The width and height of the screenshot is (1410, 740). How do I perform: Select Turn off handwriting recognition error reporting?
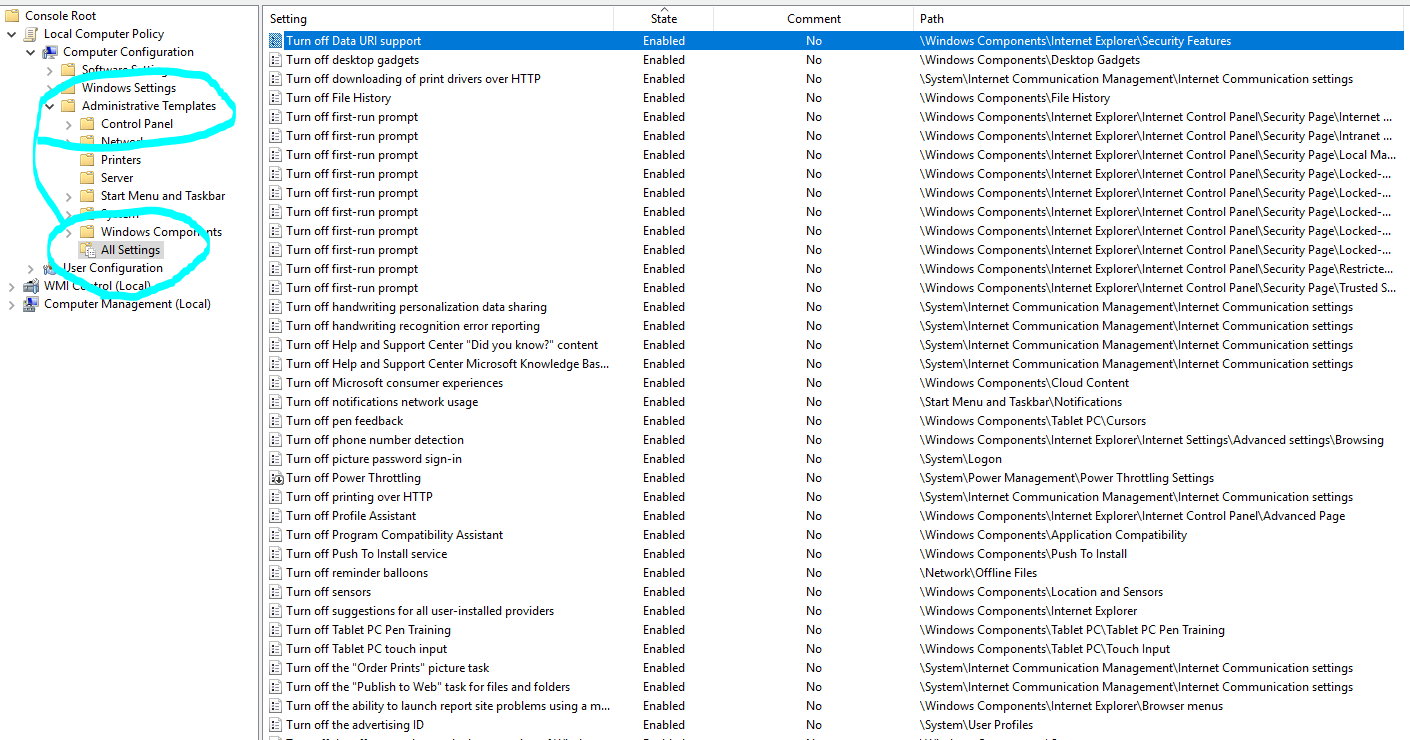(x=413, y=326)
